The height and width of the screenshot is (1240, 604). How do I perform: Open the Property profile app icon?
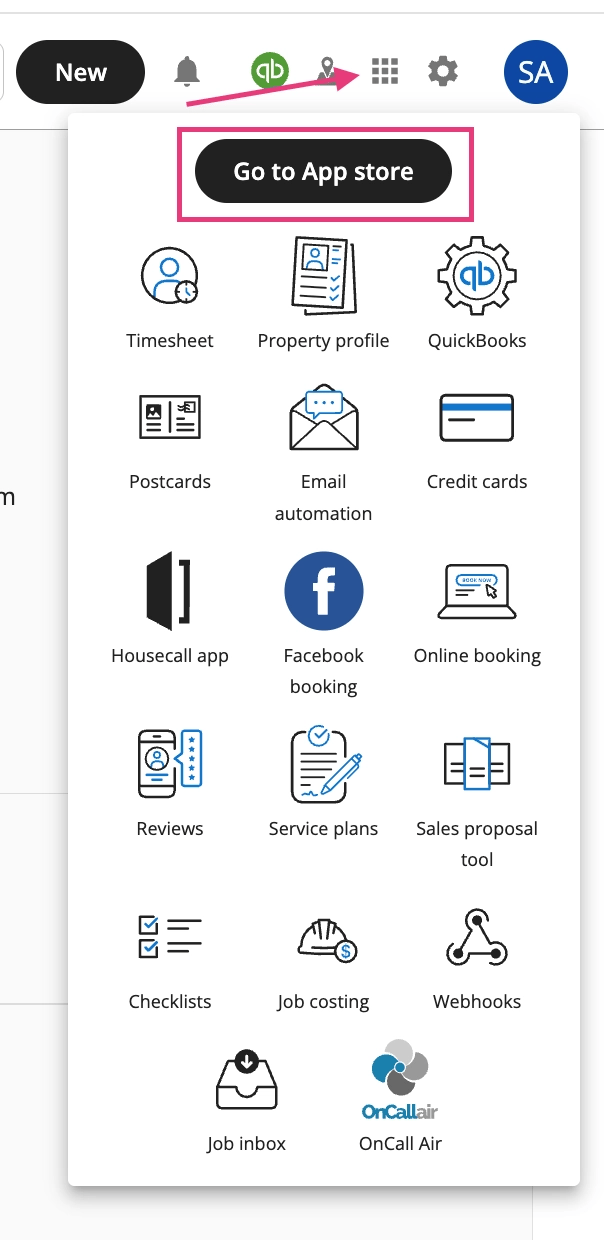tap(323, 275)
